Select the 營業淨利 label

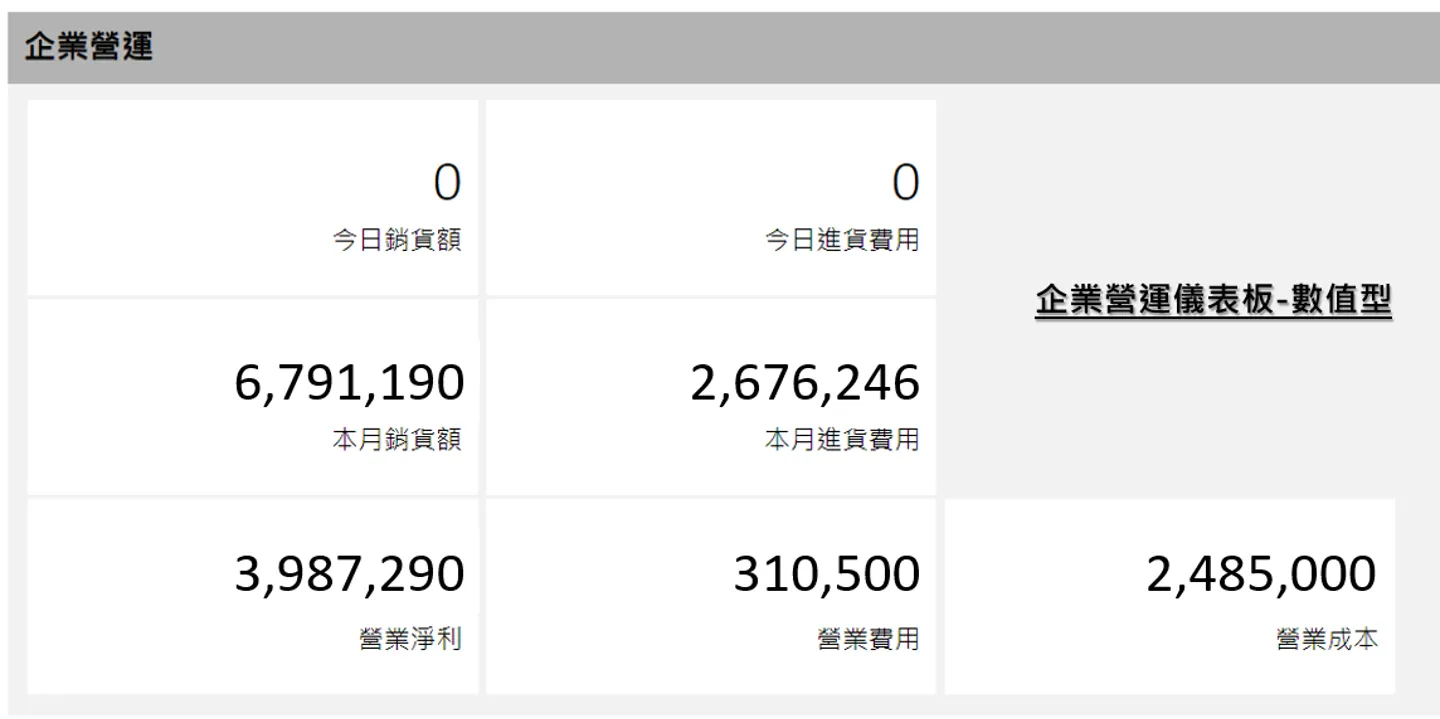410,639
